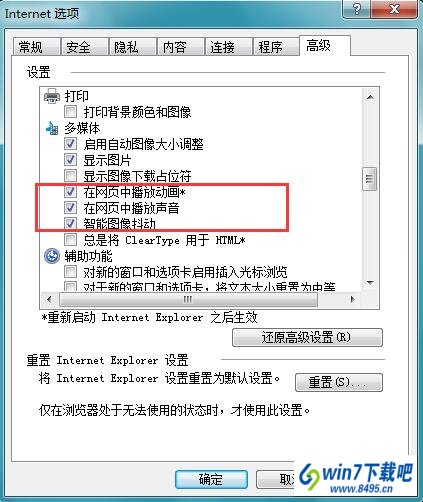The height and width of the screenshot is (502, 423).
Task: Confirm with the 确定 button
Action: tap(211, 479)
